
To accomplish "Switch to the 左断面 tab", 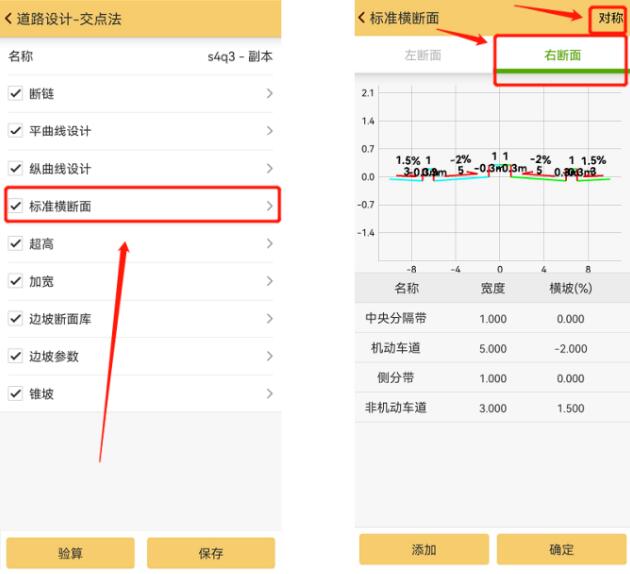I will [x=422, y=56].
